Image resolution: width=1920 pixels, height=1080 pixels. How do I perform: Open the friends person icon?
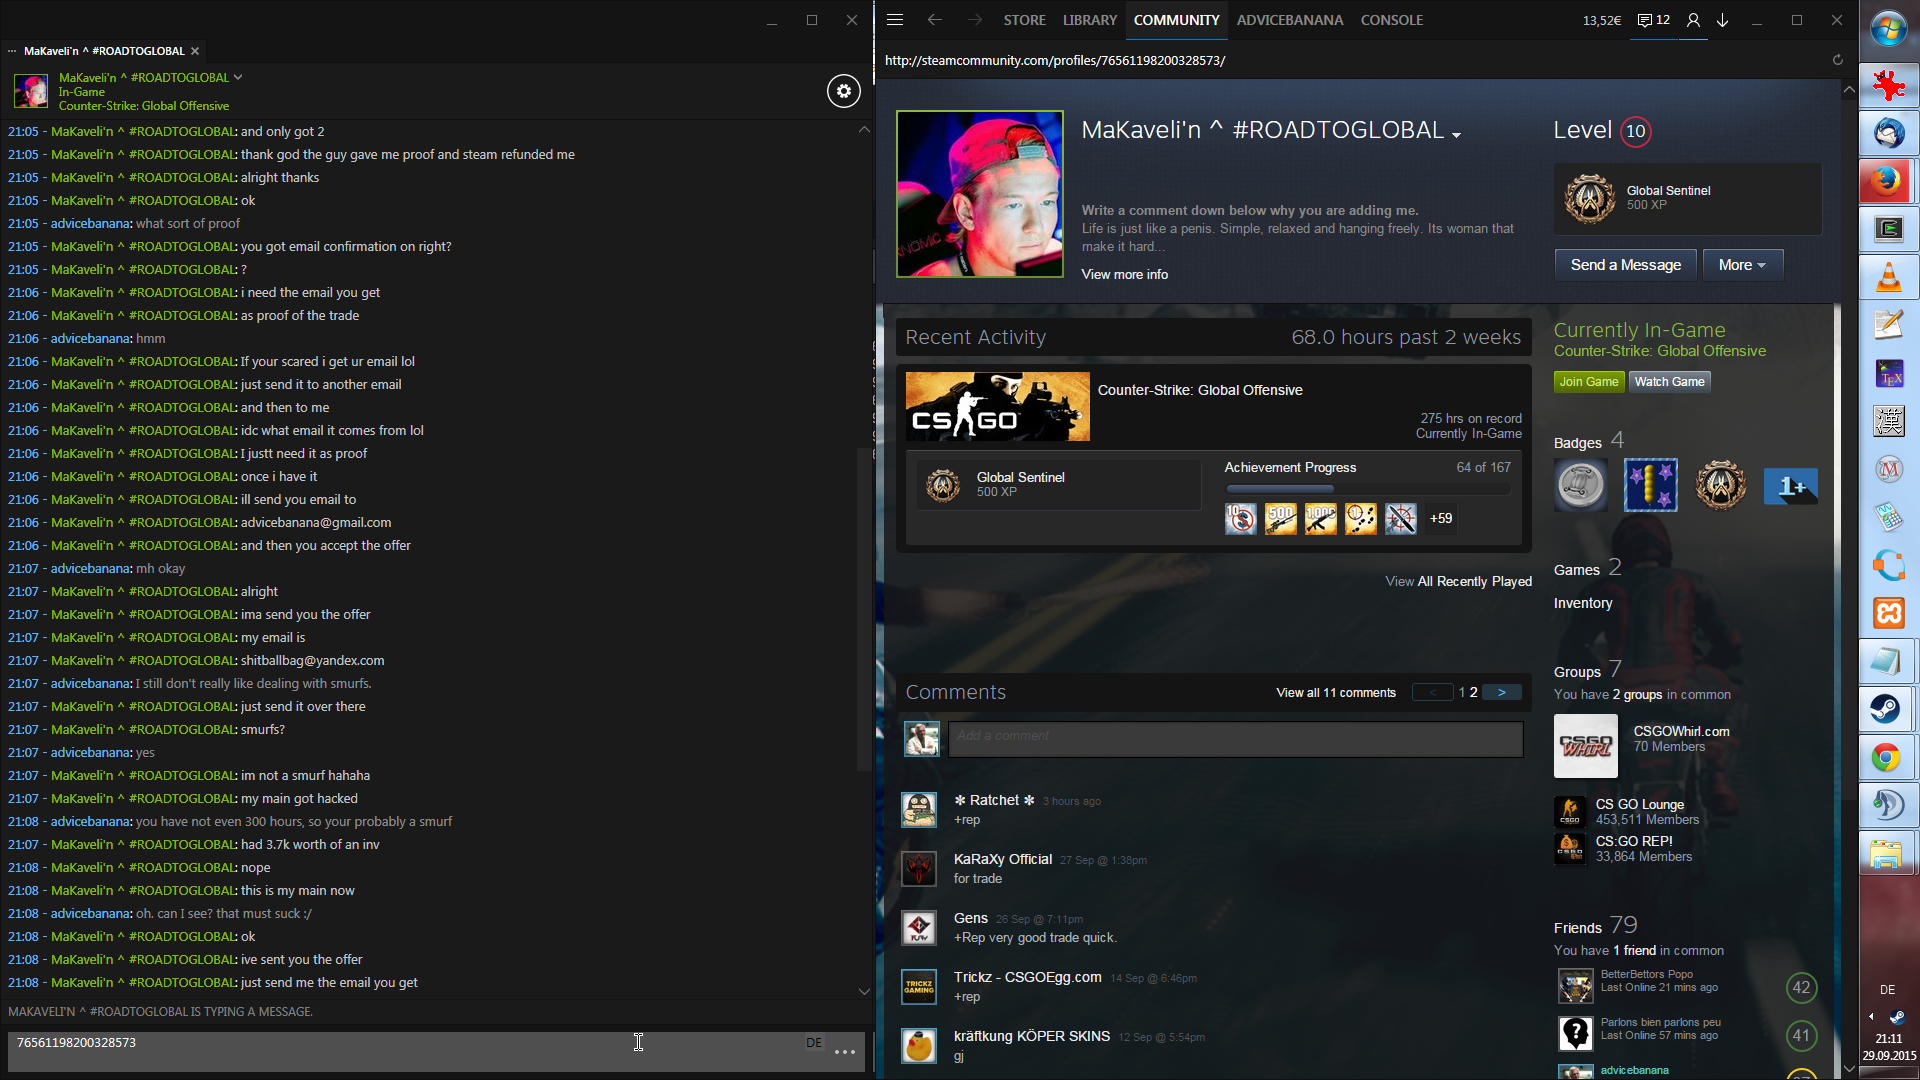pos(1693,20)
